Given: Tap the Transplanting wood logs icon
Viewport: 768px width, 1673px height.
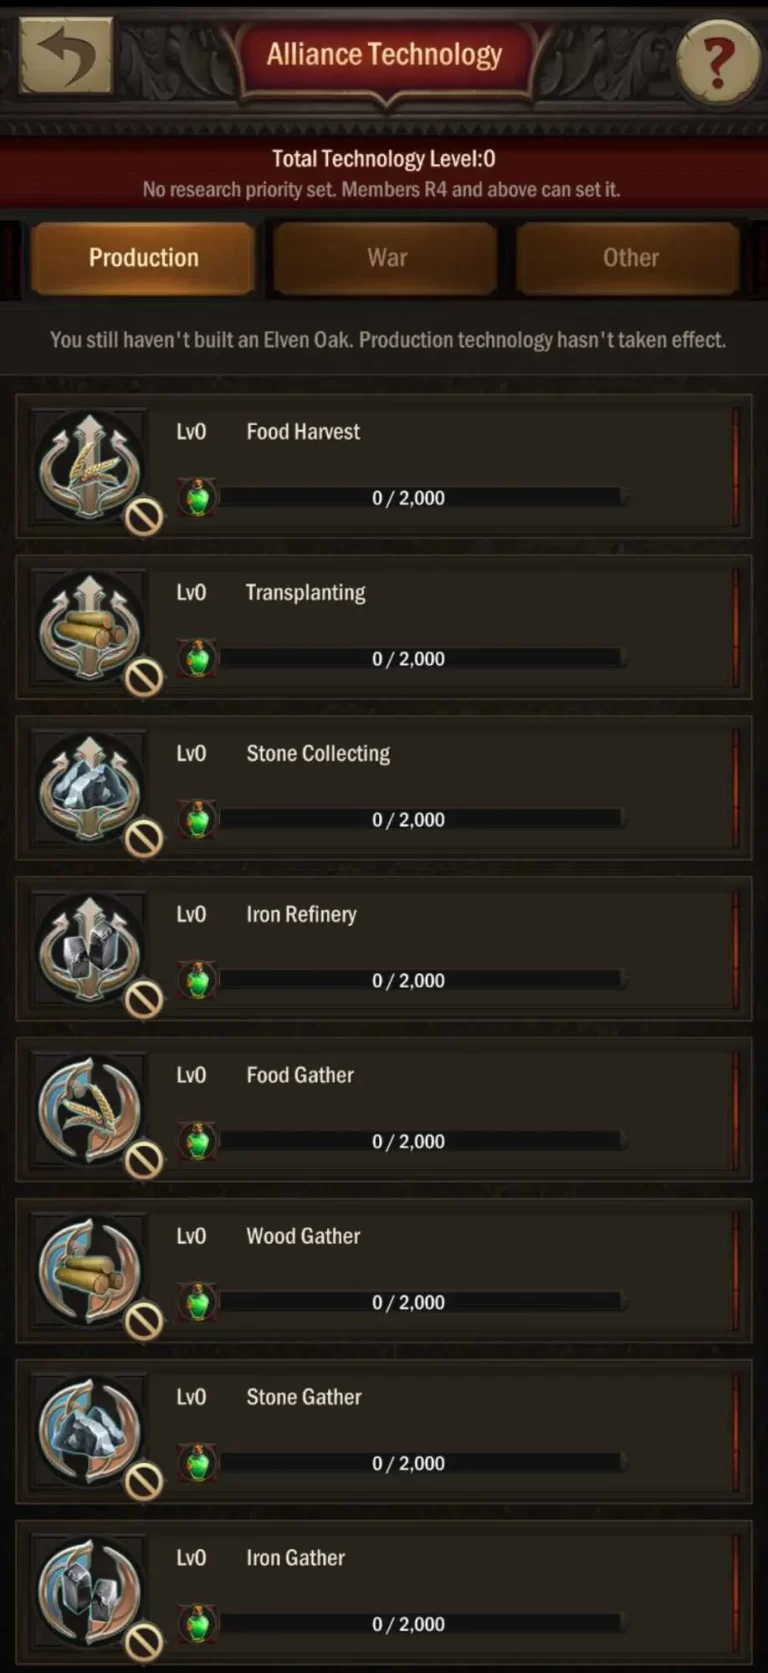Looking at the screenshot, I should click(x=90, y=627).
